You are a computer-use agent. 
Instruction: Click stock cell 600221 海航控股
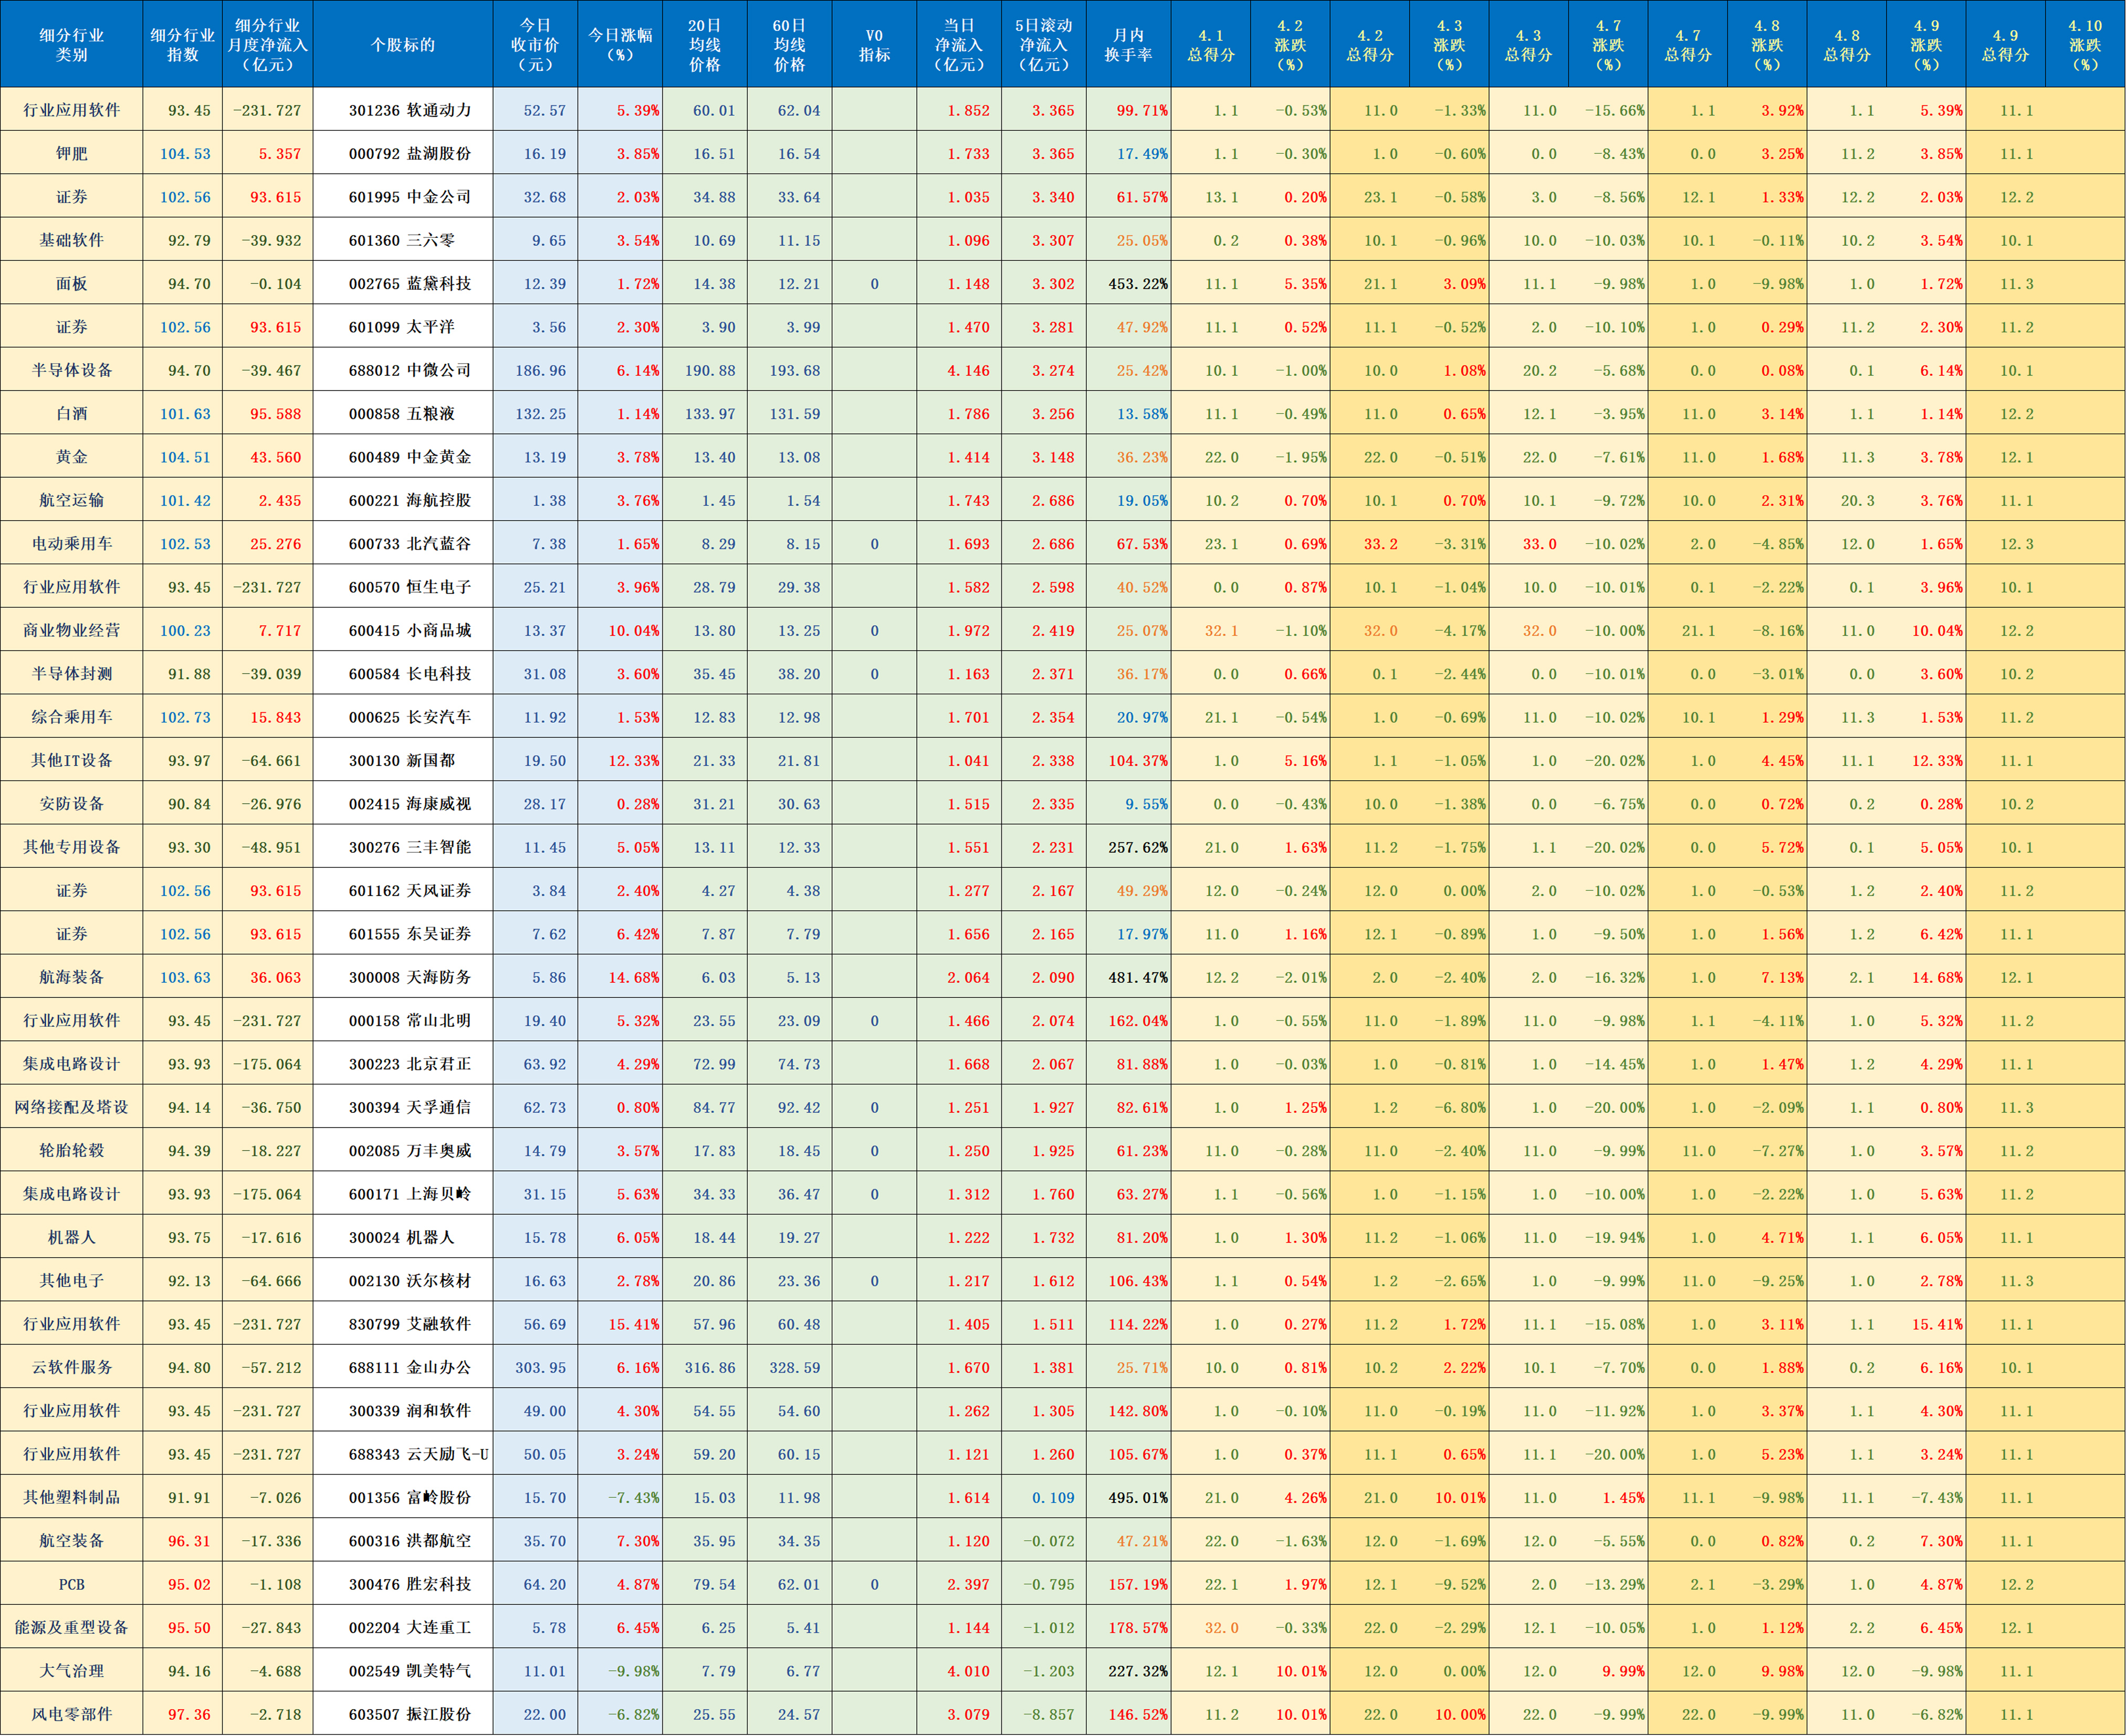click(x=403, y=500)
